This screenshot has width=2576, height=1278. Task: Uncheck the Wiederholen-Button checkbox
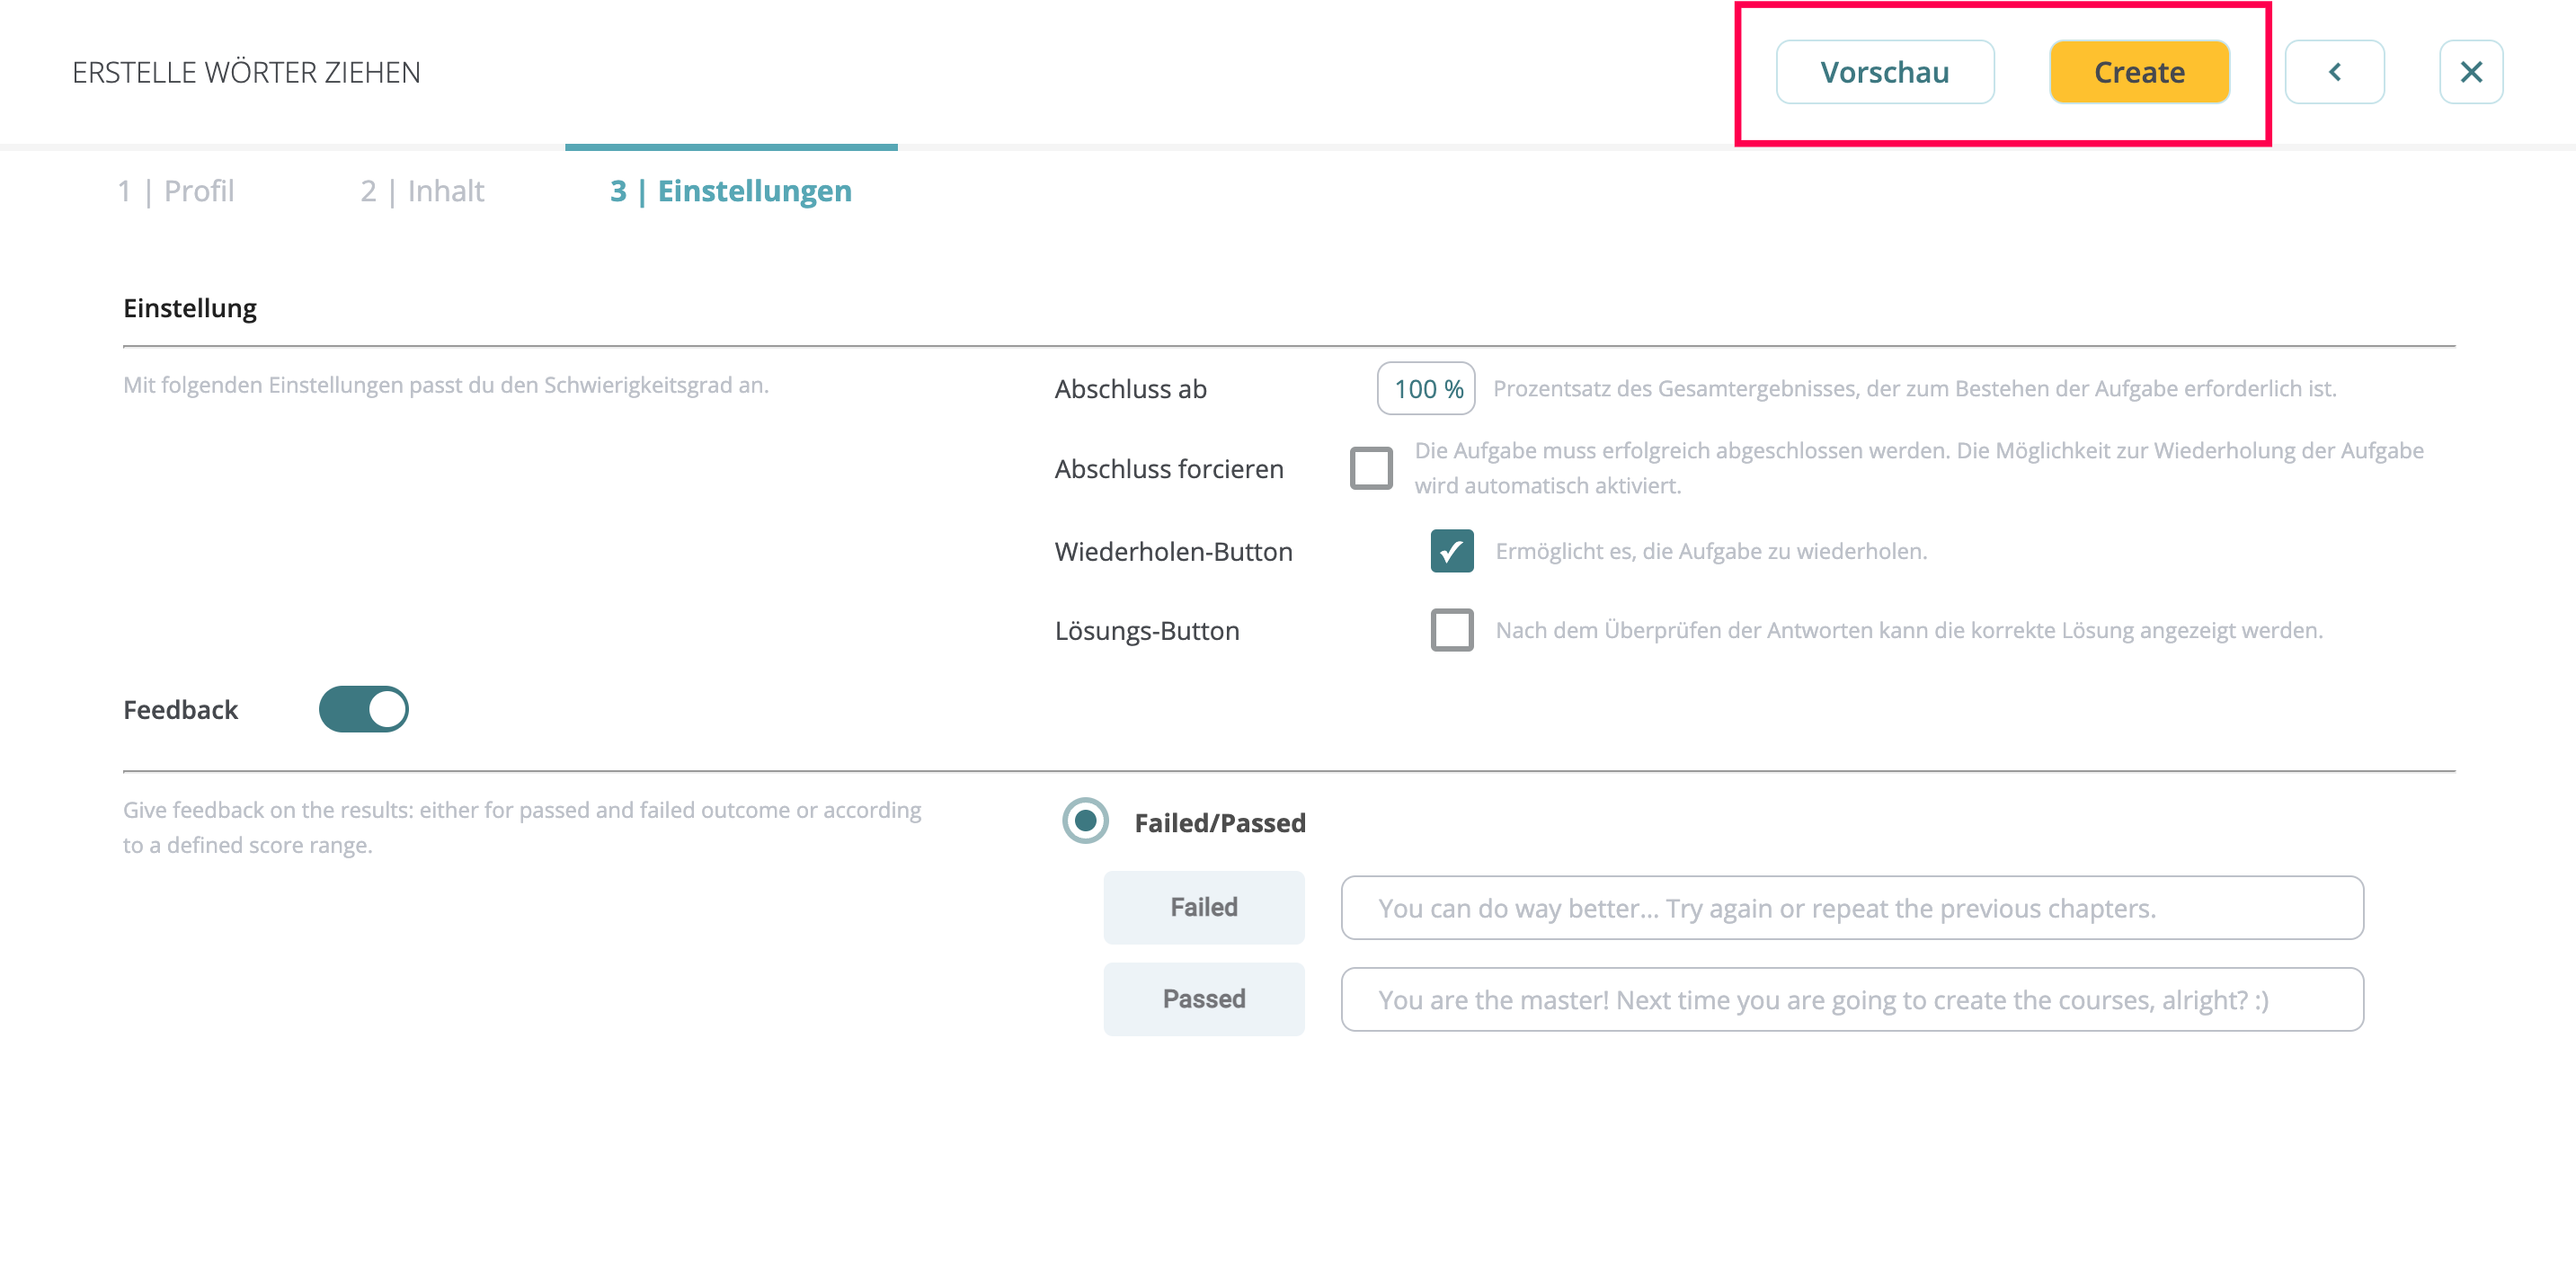[x=1452, y=551]
